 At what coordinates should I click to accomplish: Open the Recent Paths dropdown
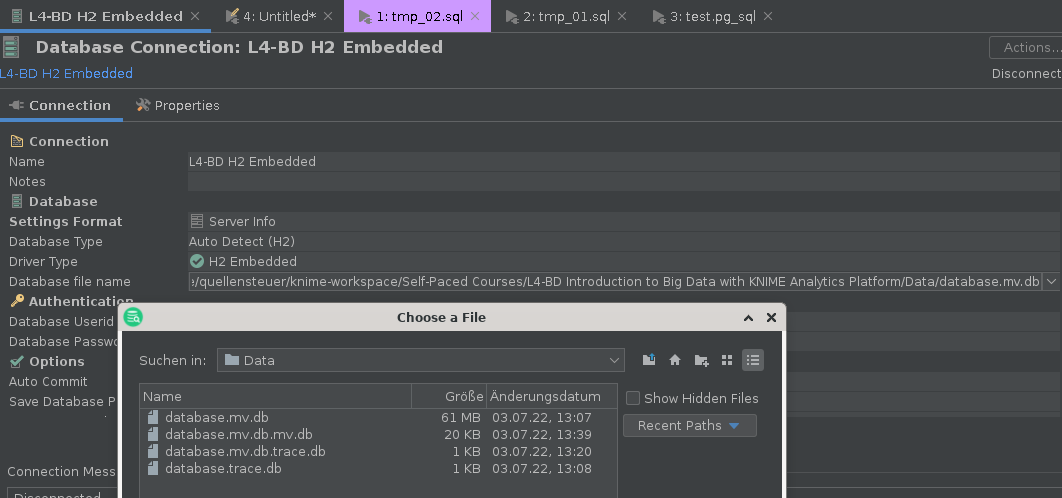(x=689, y=426)
